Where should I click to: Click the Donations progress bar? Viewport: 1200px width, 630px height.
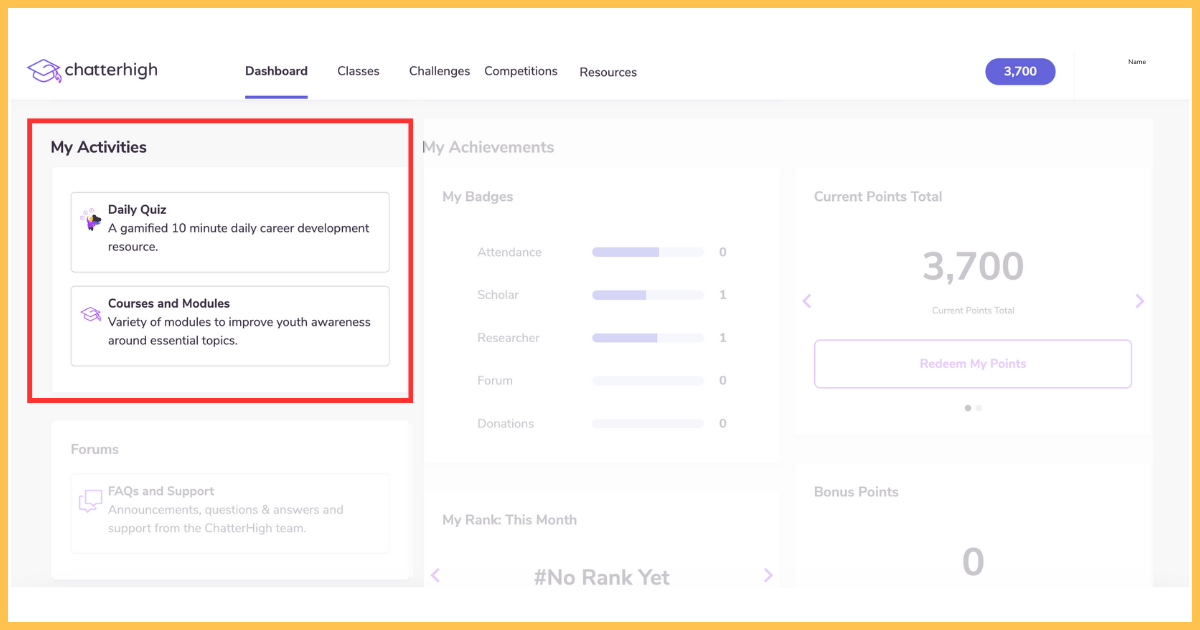tap(647, 423)
